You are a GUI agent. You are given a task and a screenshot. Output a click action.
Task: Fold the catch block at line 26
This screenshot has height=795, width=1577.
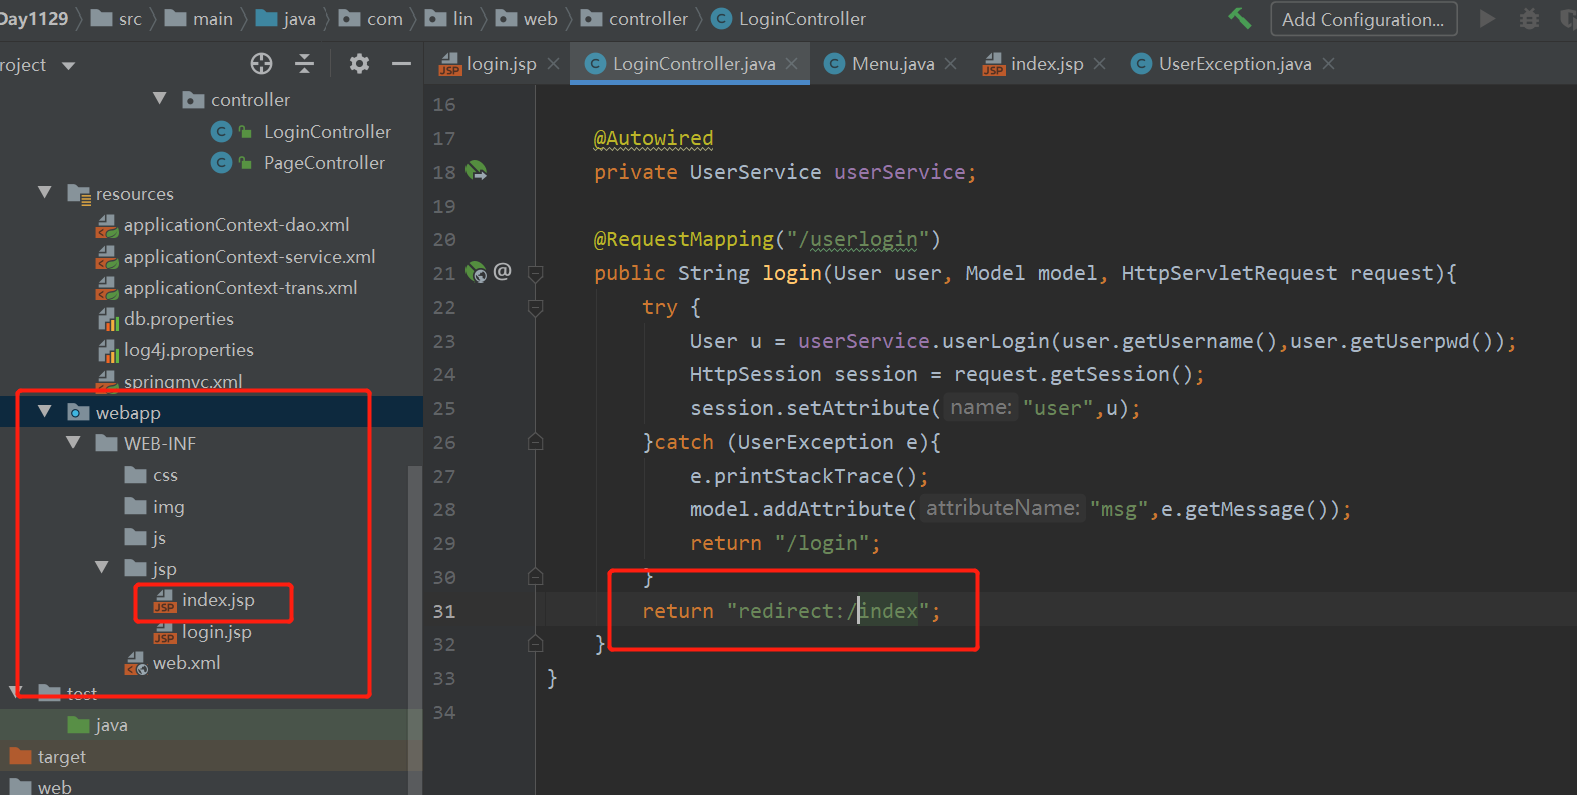point(535,442)
